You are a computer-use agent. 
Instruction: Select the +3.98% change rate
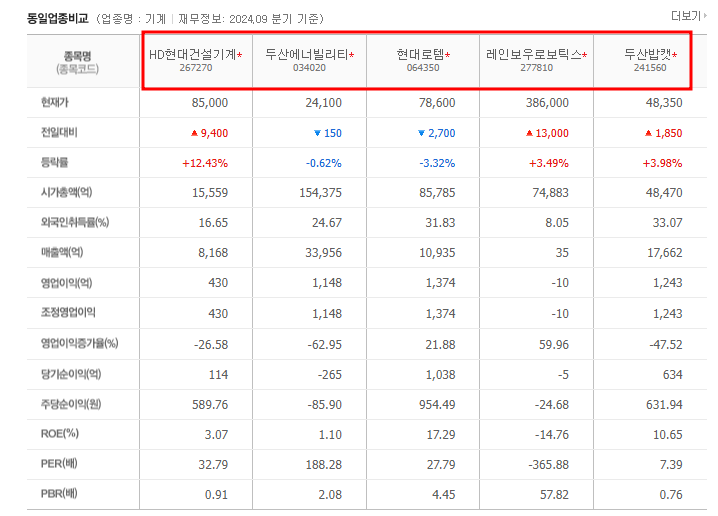(662, 163)
